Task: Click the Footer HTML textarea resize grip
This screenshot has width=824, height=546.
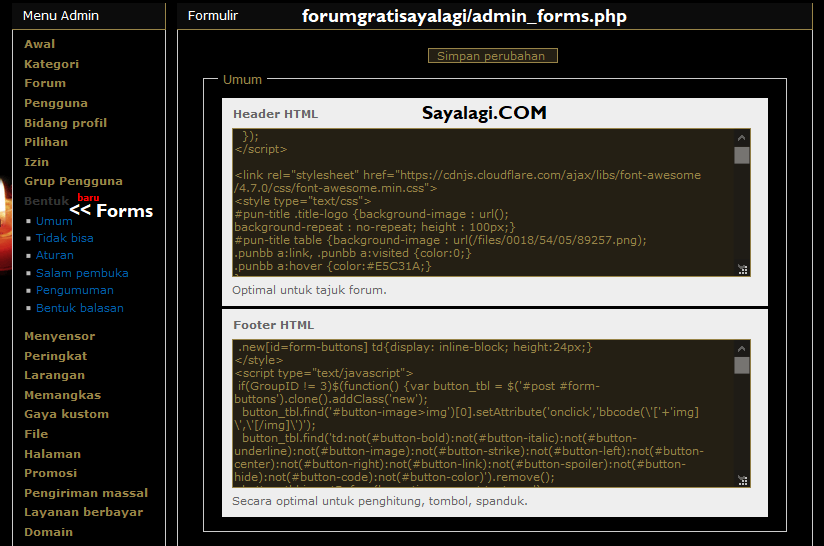Action: click(x=743, y=480)
